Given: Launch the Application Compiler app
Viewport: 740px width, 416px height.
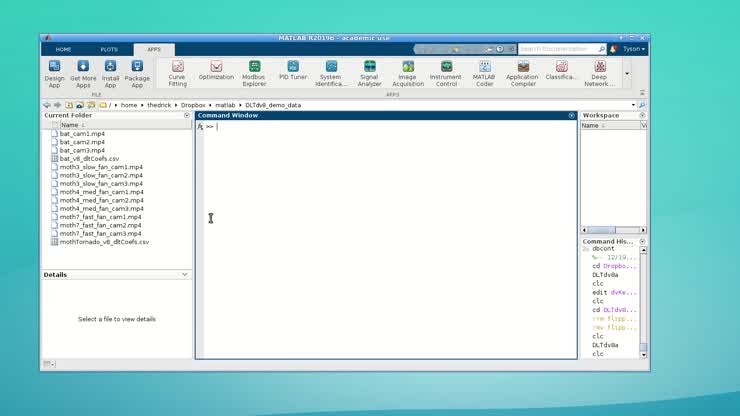Looking at the screenshot, I should tap(522, 70).
